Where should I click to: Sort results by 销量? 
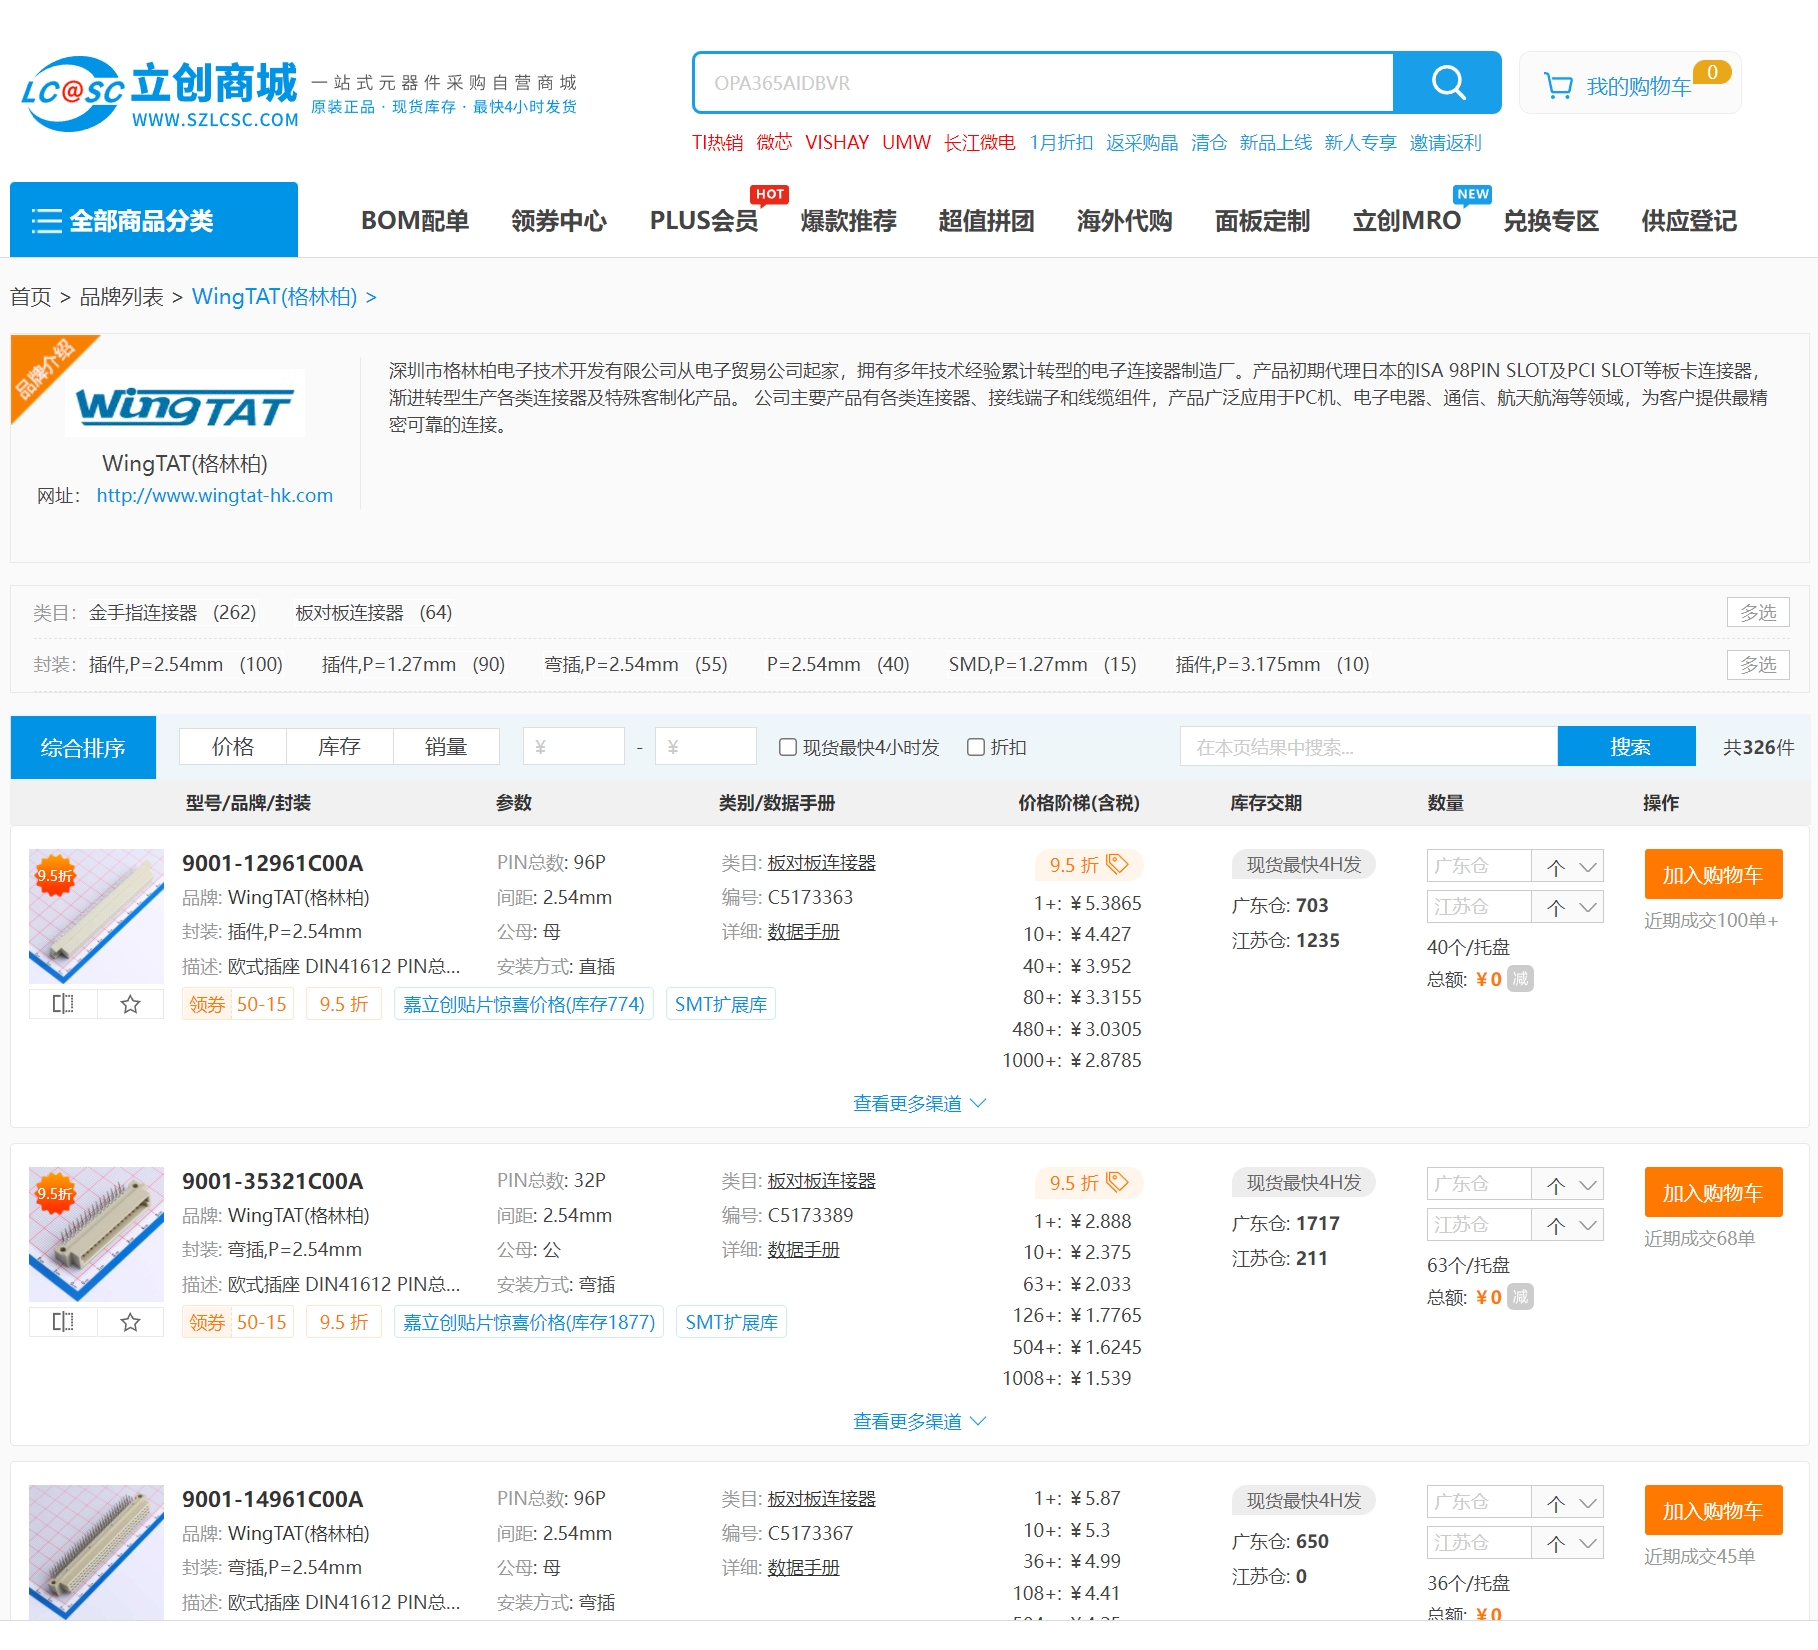tap(446, 746)
